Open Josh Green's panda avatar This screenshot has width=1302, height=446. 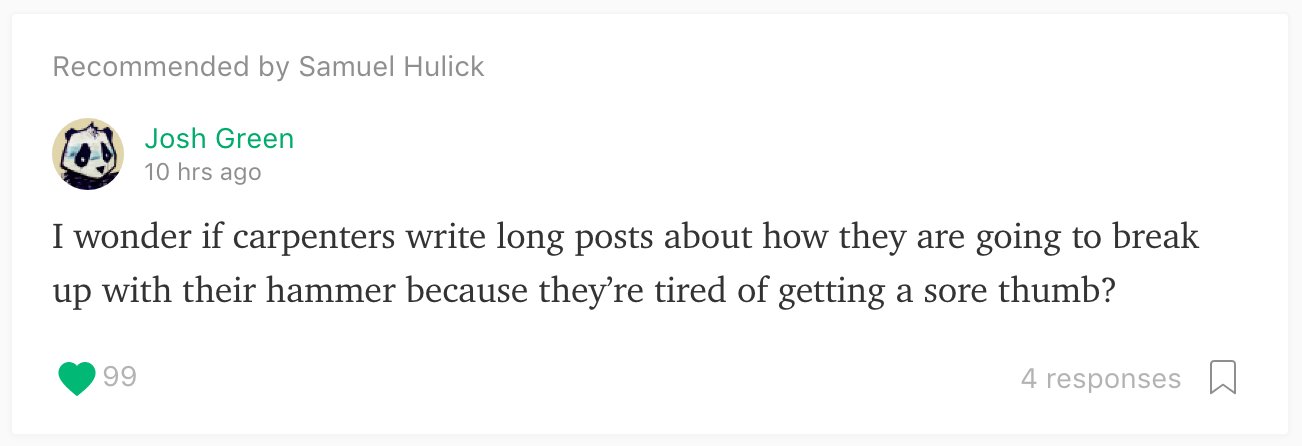[x=88, y=154]
